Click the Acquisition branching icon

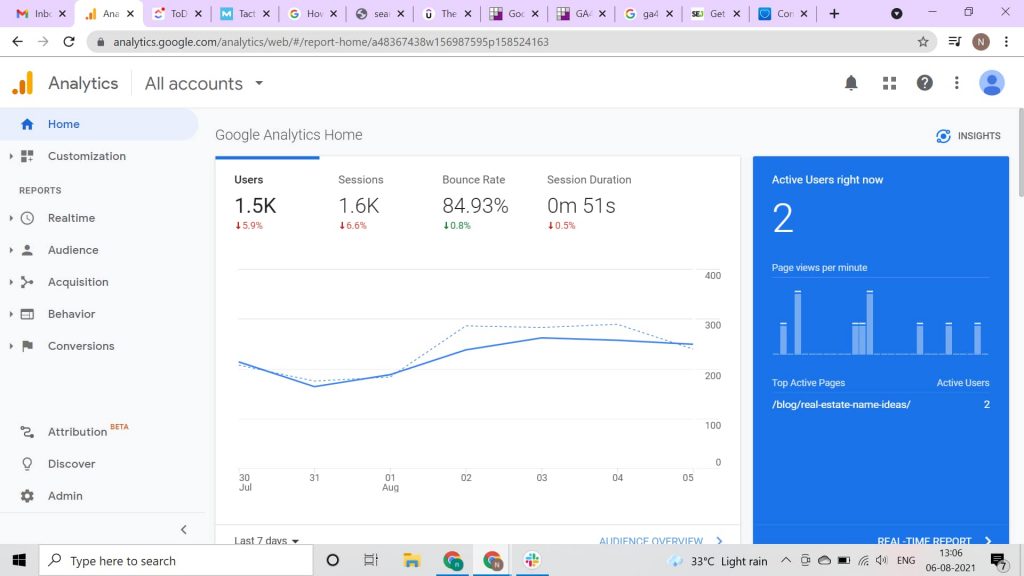coord(27,282)
